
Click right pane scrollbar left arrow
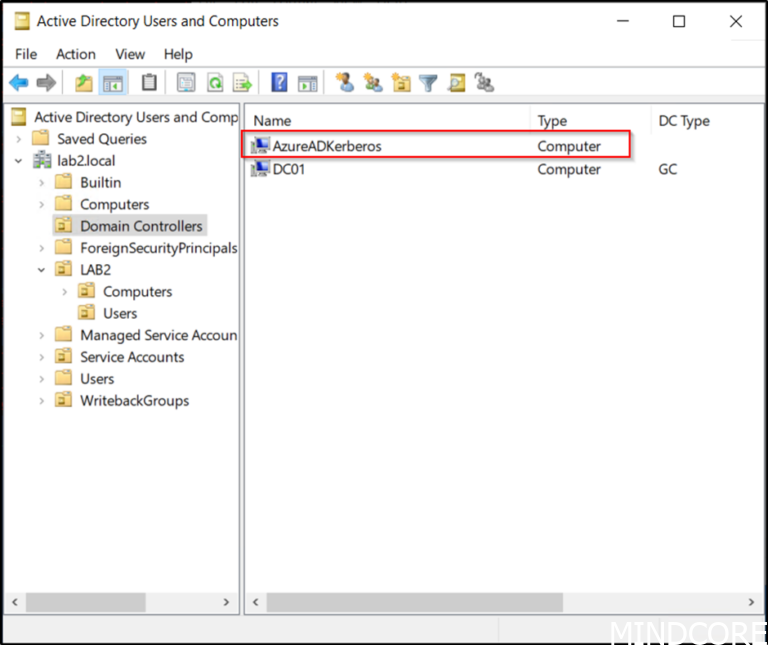(x=256, y=602)
